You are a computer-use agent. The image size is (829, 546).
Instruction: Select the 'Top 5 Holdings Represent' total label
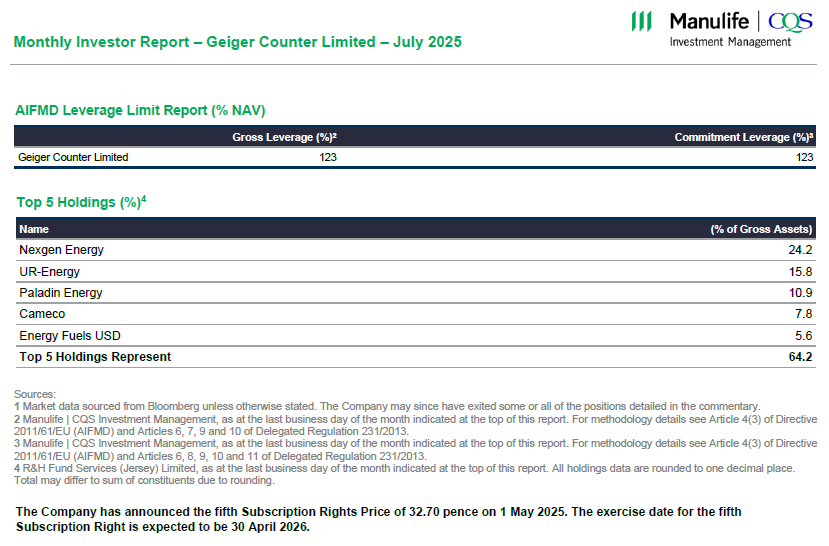(95, 357)
